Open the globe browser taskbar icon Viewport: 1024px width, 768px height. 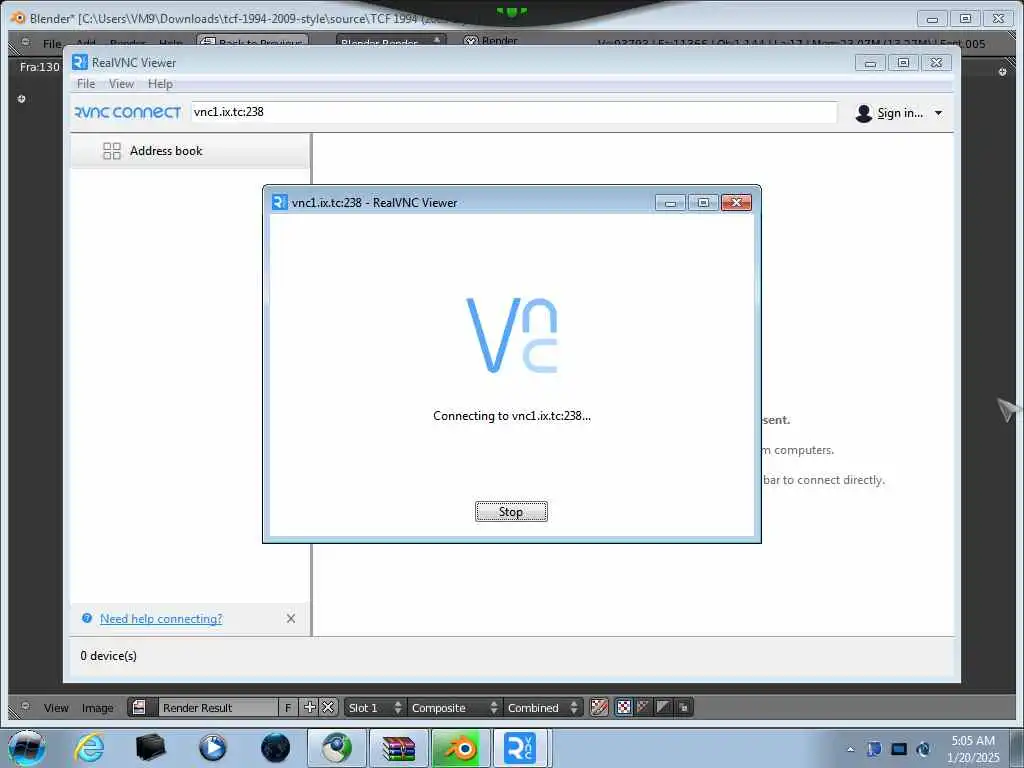tap(276, 748)
